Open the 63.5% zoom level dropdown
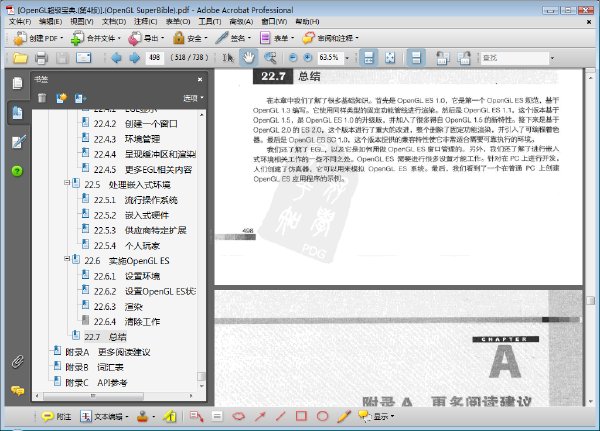This screenshot has height=431, width=600. coord(347,58)
